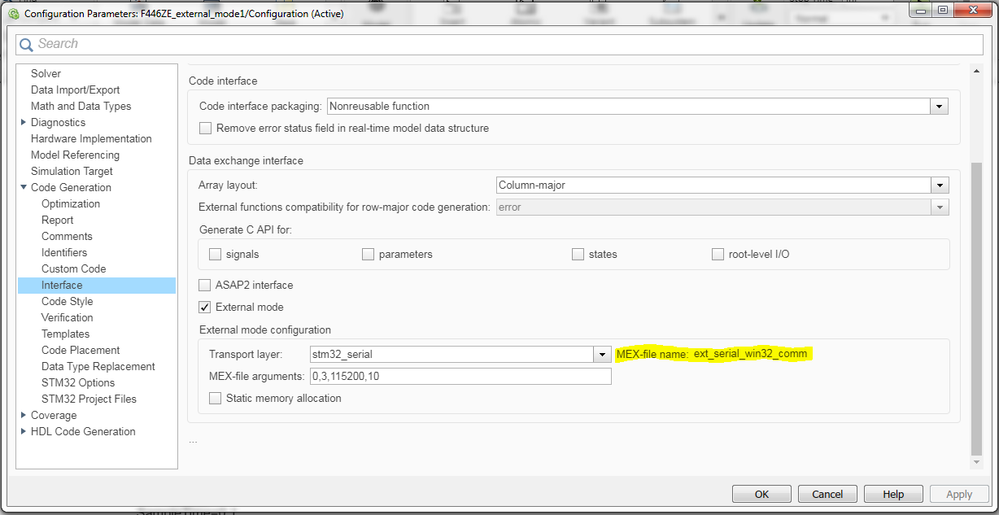Click the Cancel button
Screen dimensions: 999x515
point(828,494)
